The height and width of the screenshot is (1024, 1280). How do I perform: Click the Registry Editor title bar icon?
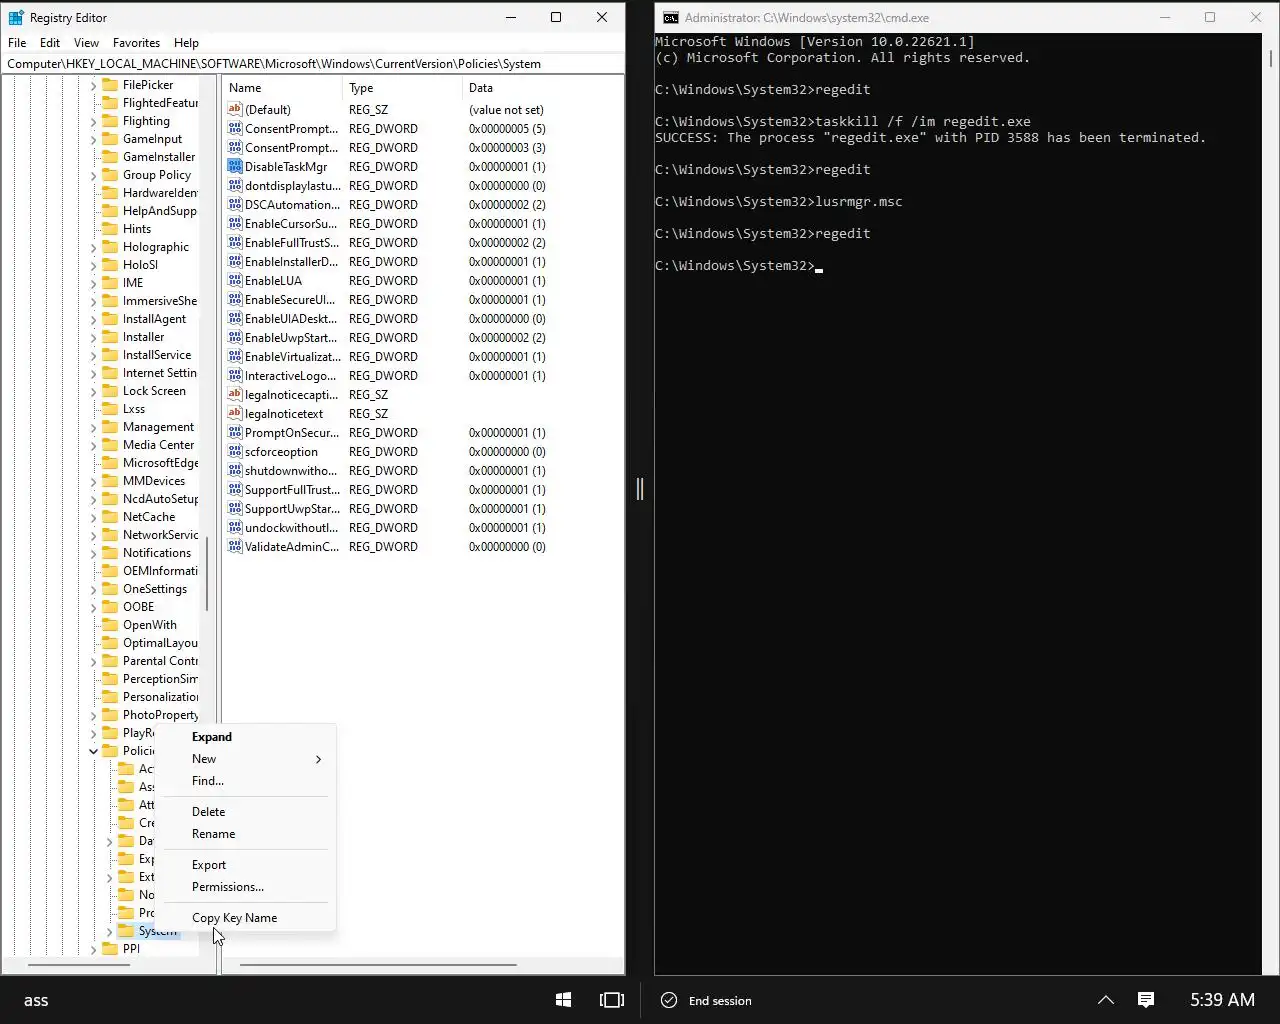tap(16, 17)
